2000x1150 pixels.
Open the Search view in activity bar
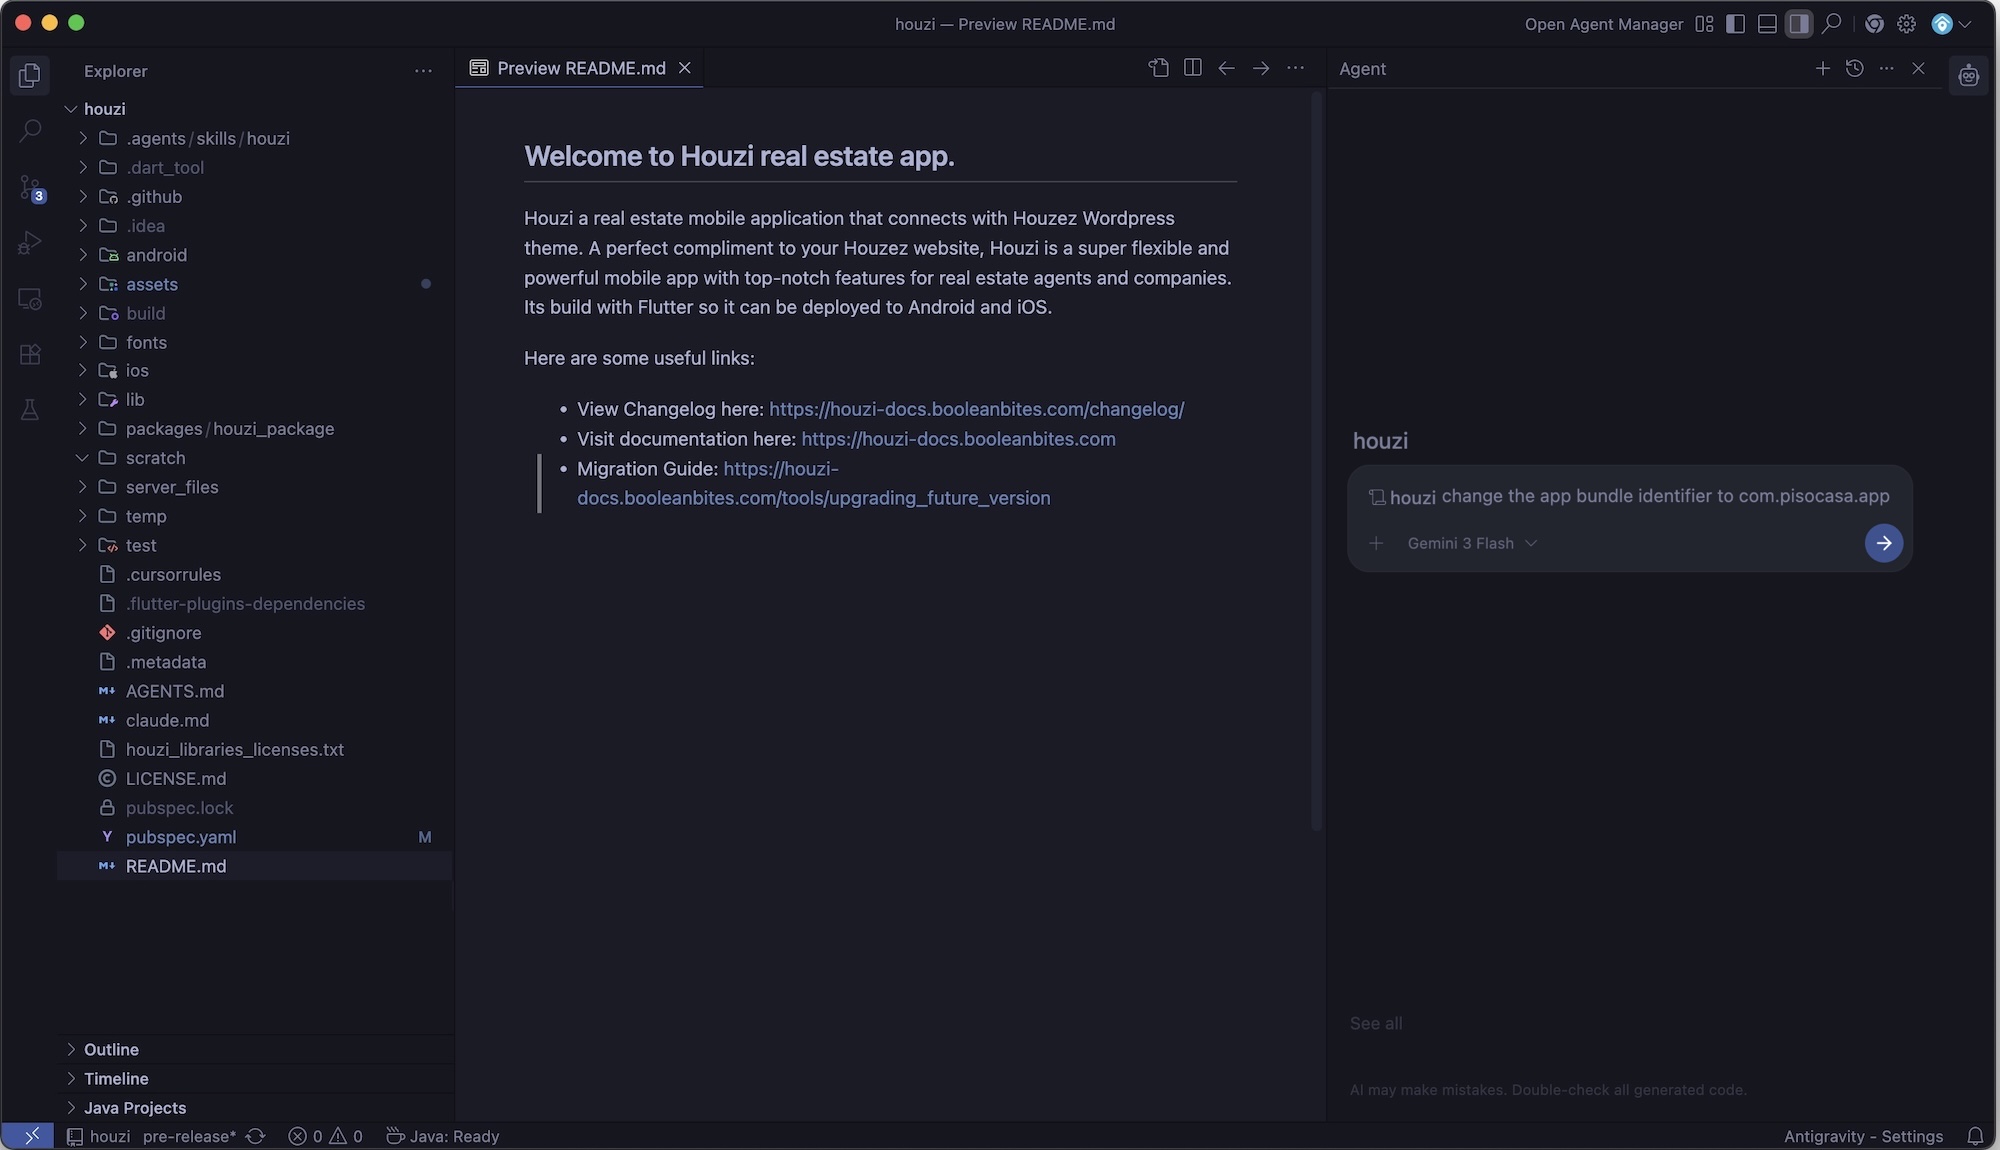tap(30, 131)
